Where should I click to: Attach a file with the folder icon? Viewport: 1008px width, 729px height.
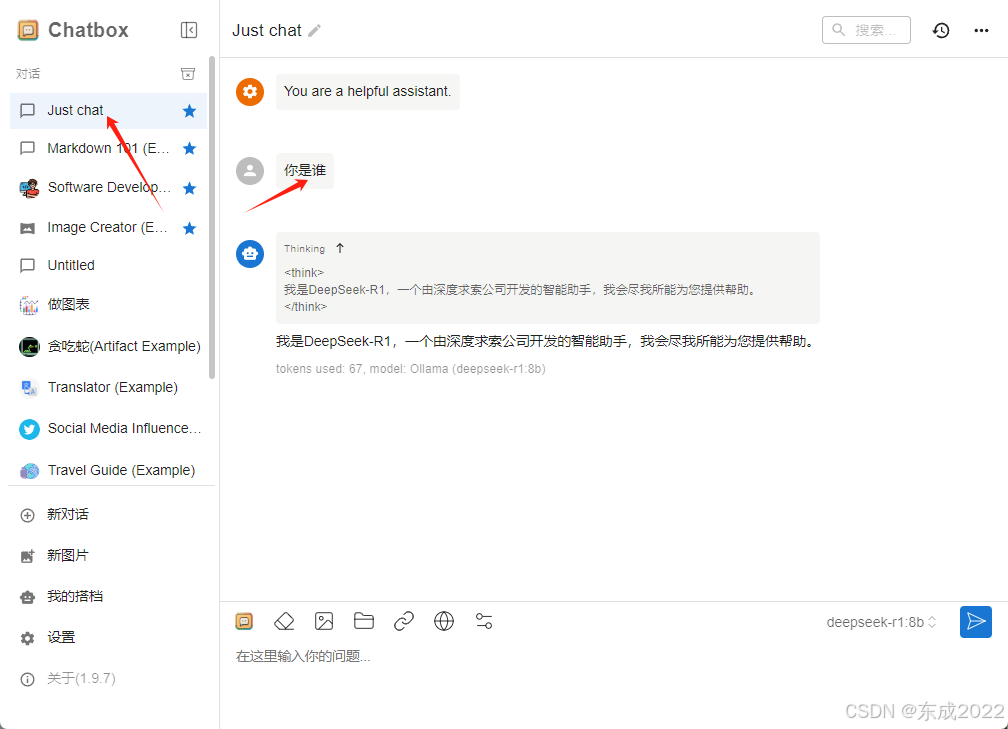click(x=364, y=621)
